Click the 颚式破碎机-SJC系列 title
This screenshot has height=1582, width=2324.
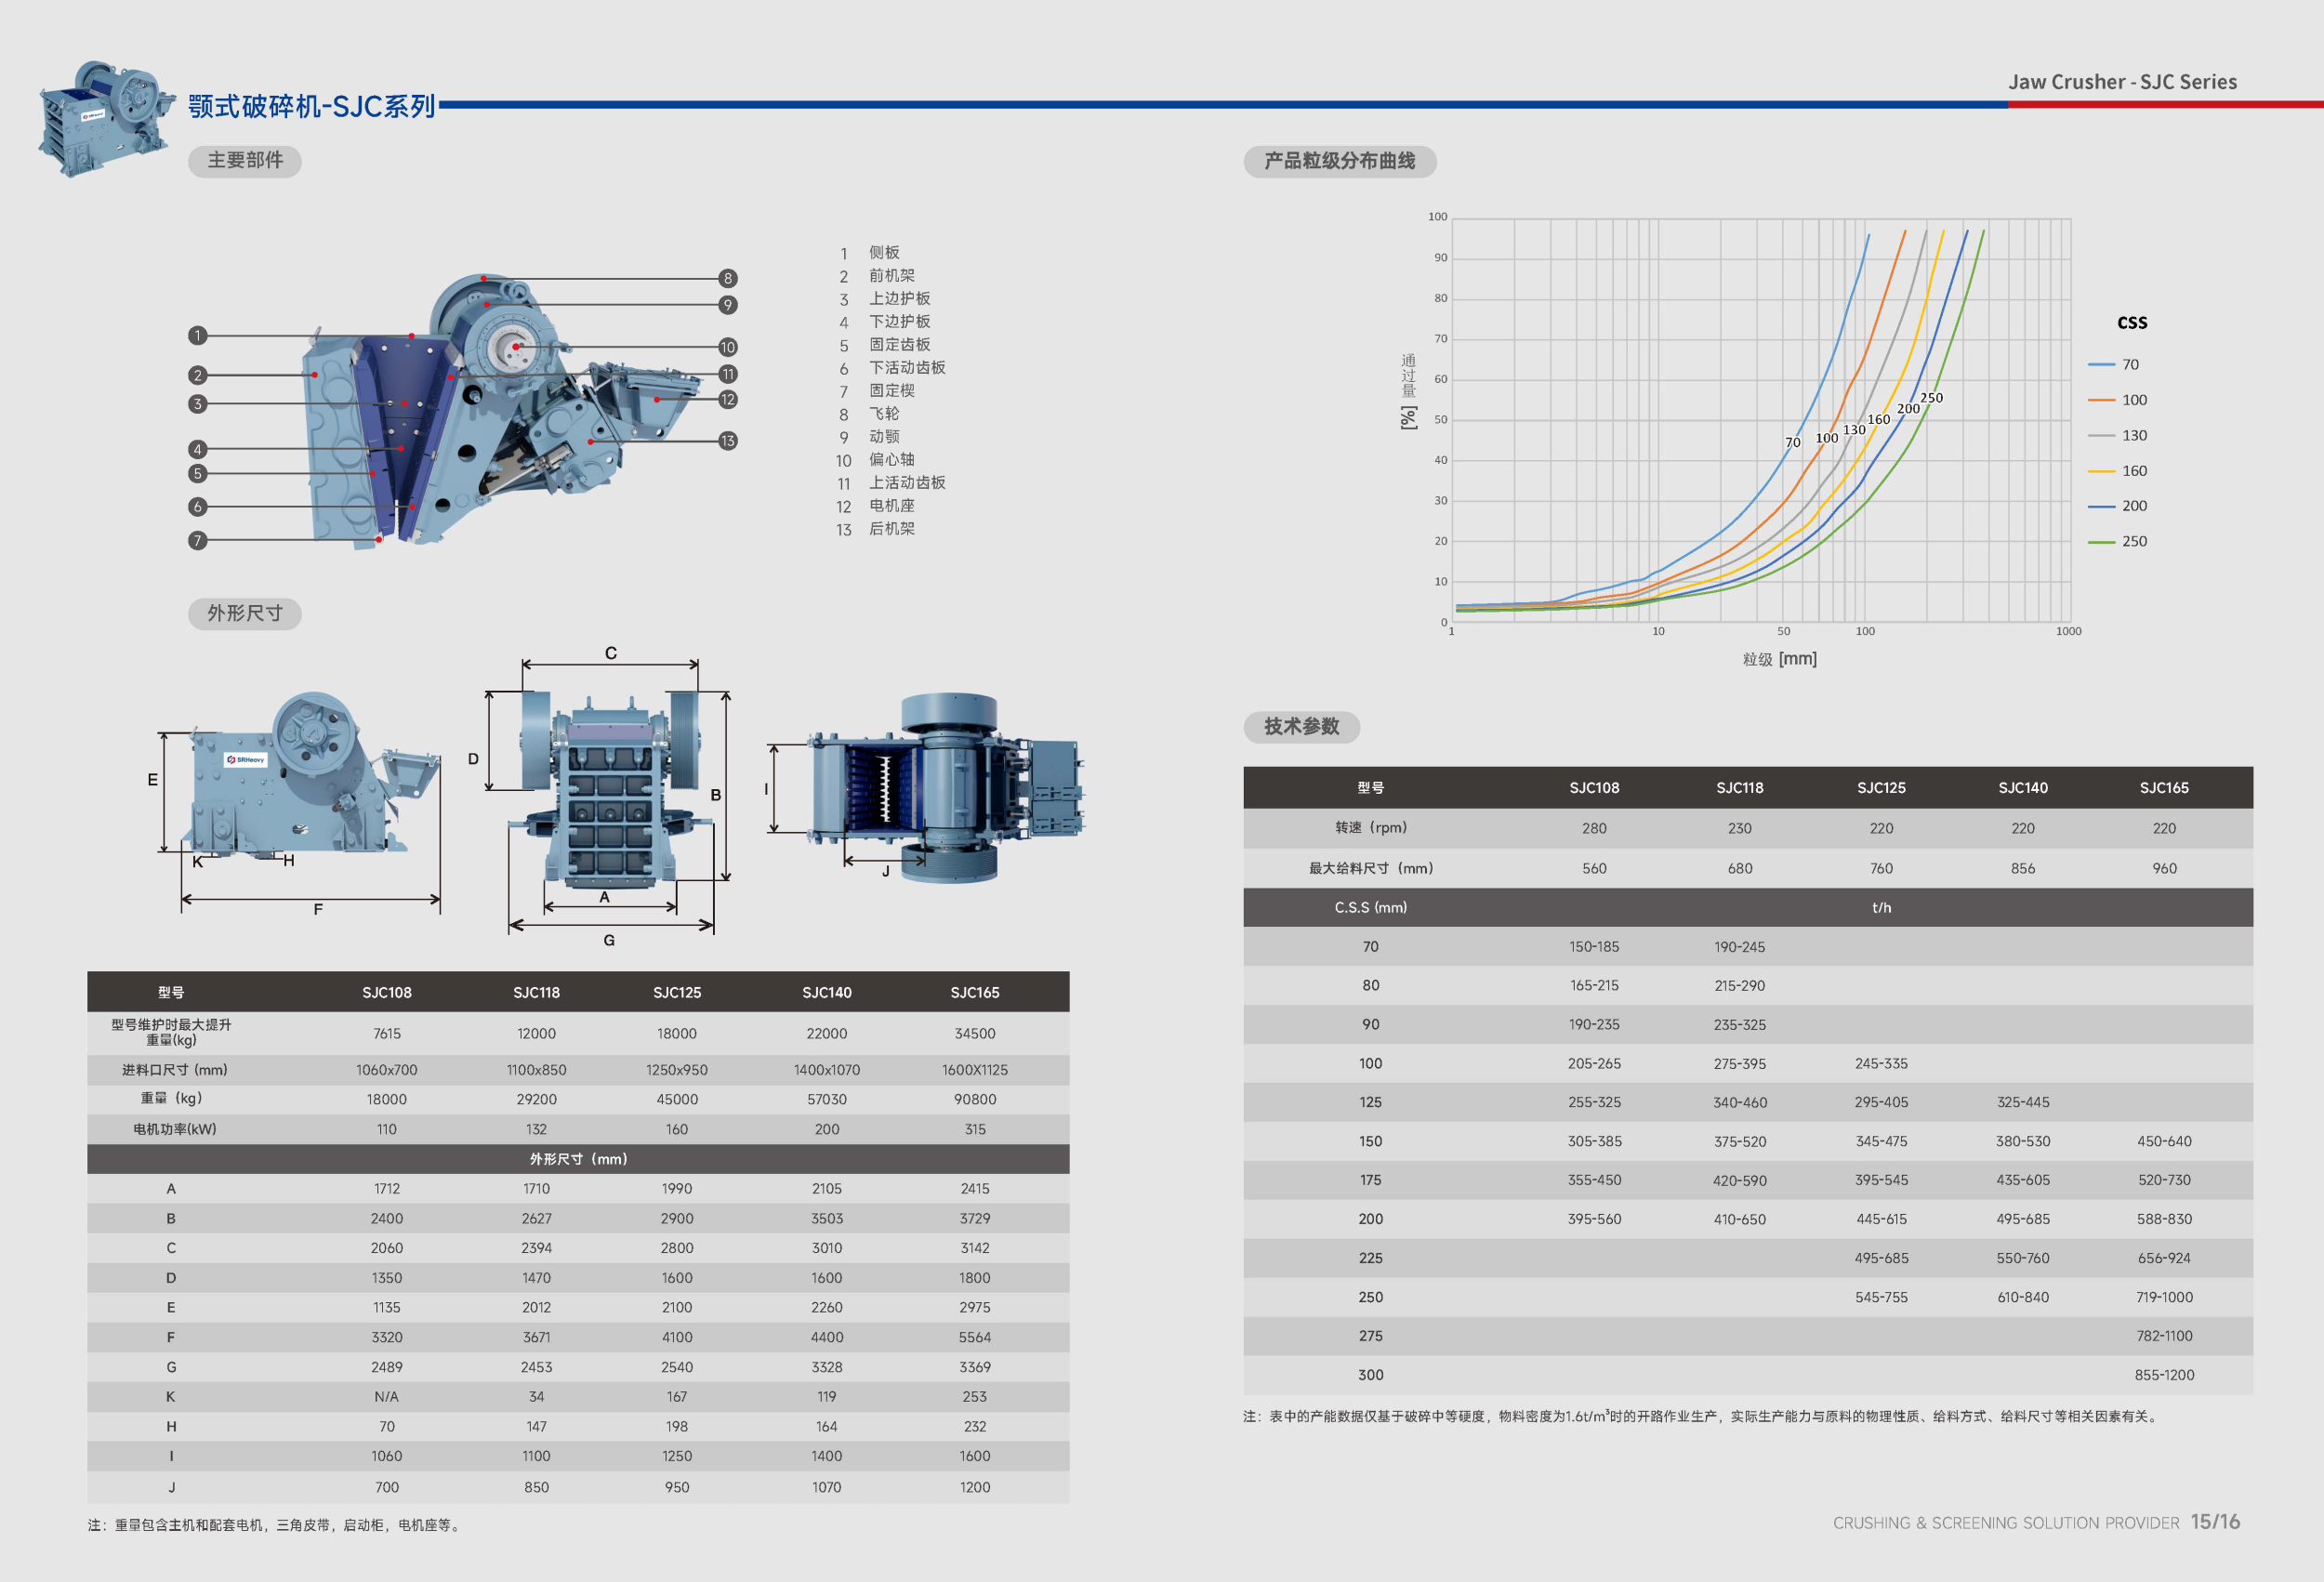(x=312, y=106)
